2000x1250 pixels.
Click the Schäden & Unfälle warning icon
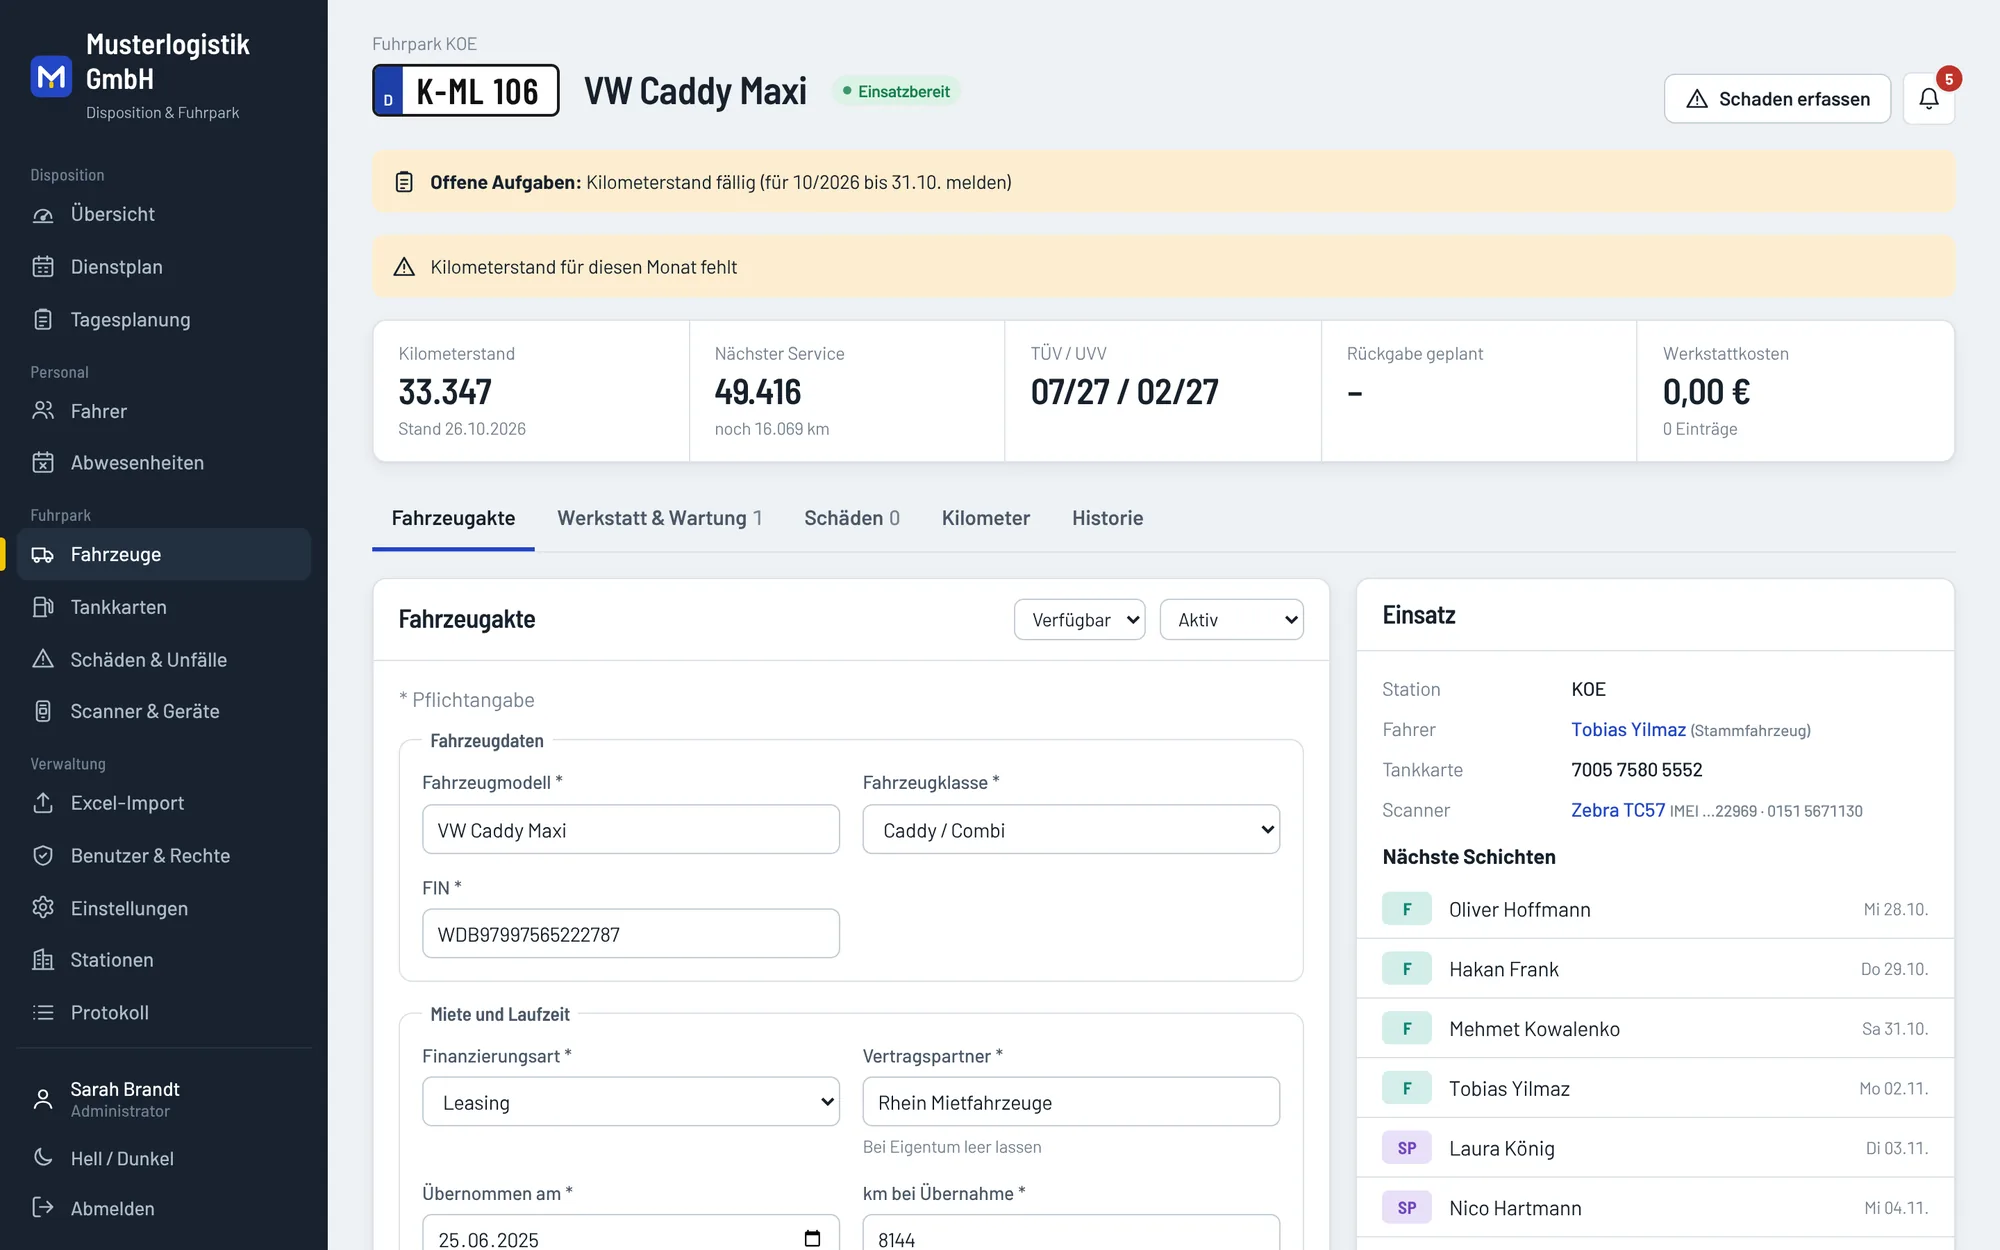pyautogui.click(x=43, y=659)
